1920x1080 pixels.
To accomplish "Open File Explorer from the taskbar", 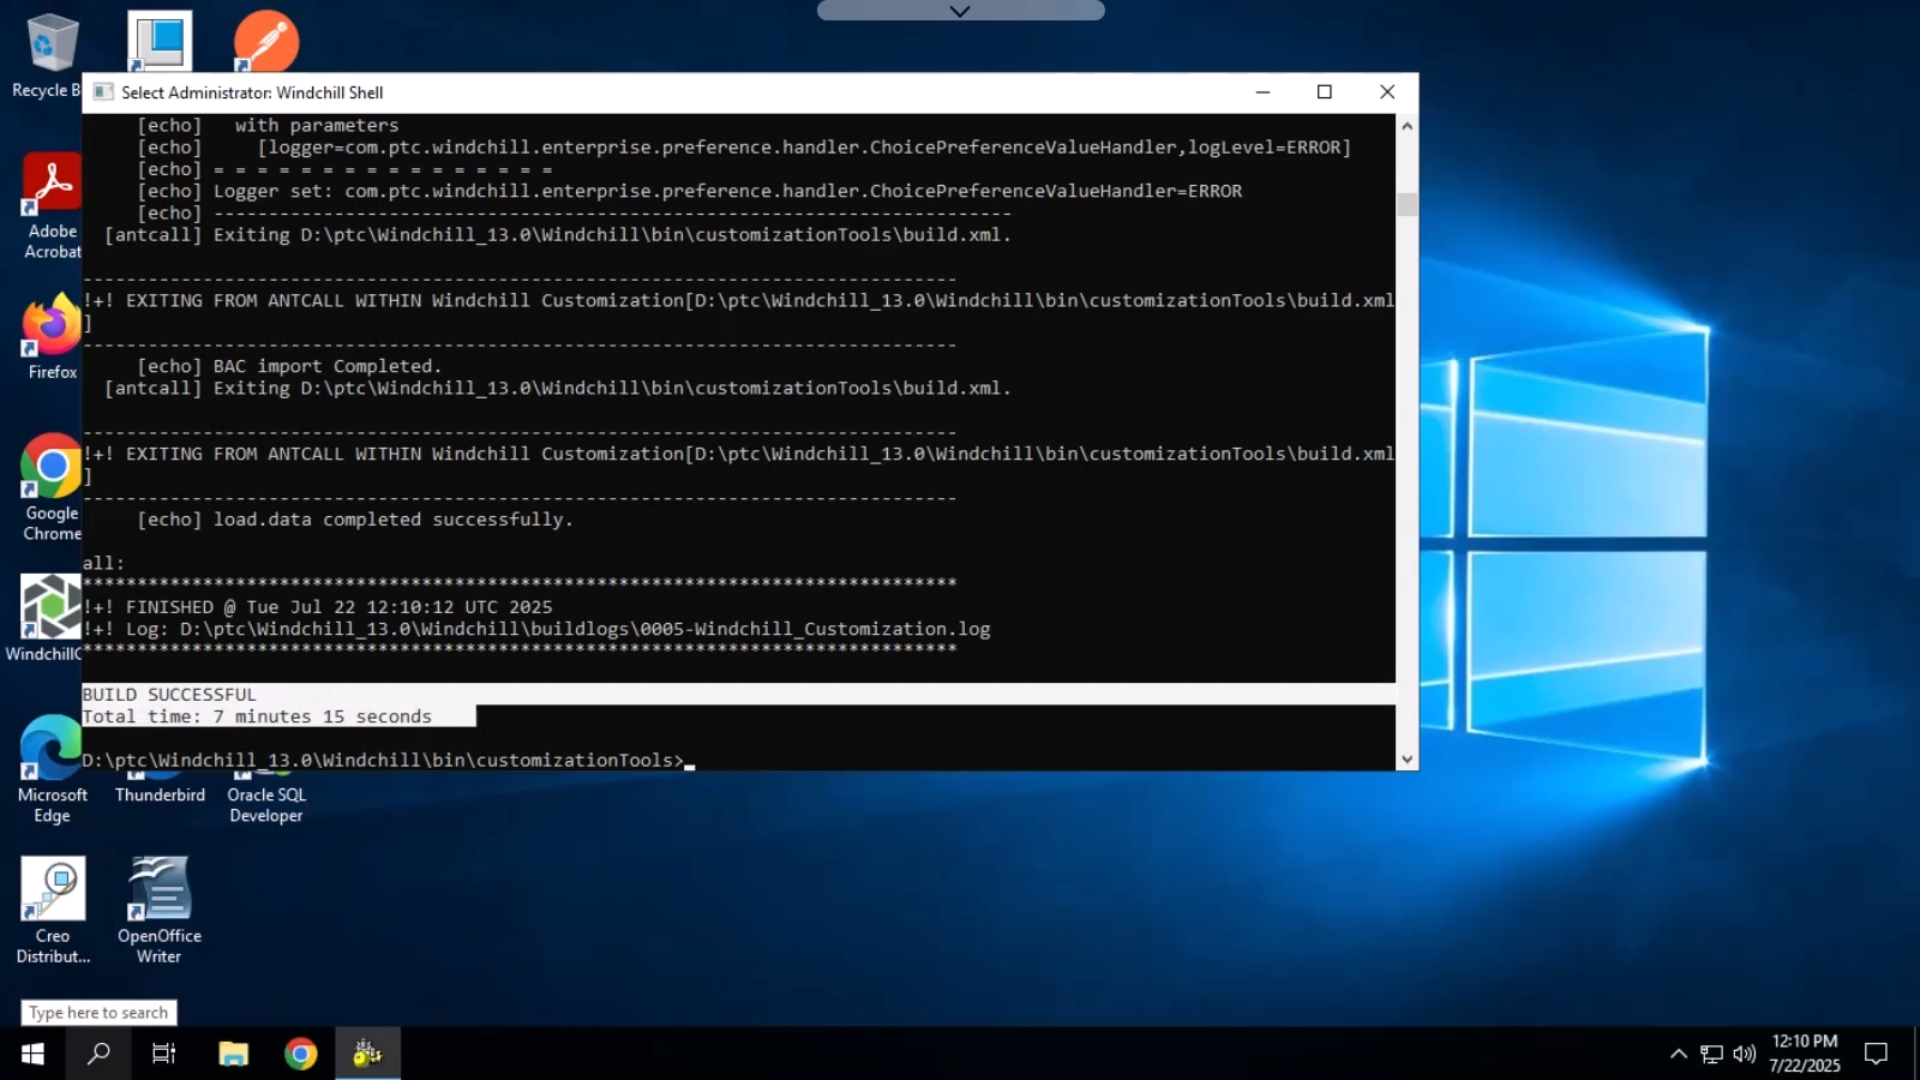I will (233, 1053).
